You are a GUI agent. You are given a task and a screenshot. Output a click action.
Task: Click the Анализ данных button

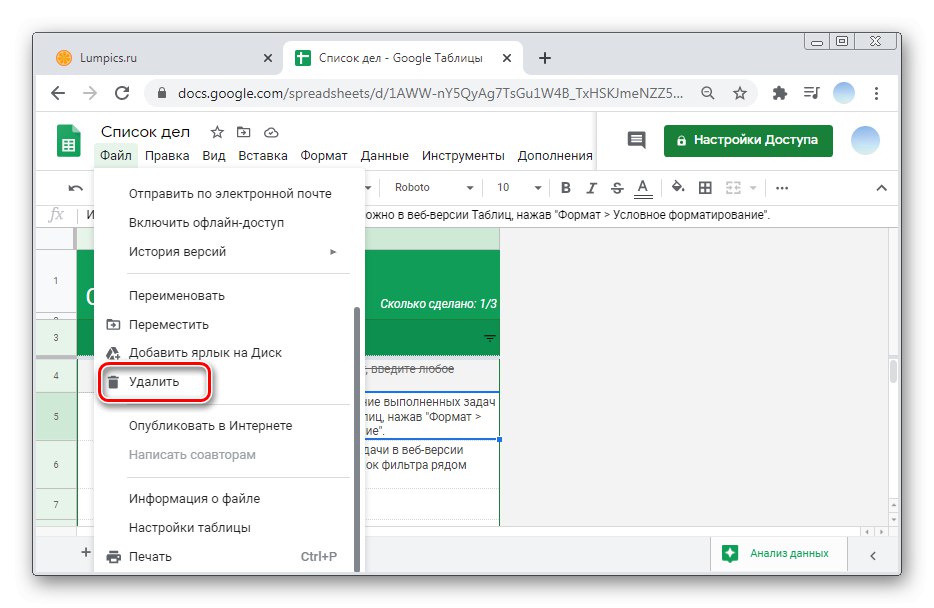(x=778, y=554)
